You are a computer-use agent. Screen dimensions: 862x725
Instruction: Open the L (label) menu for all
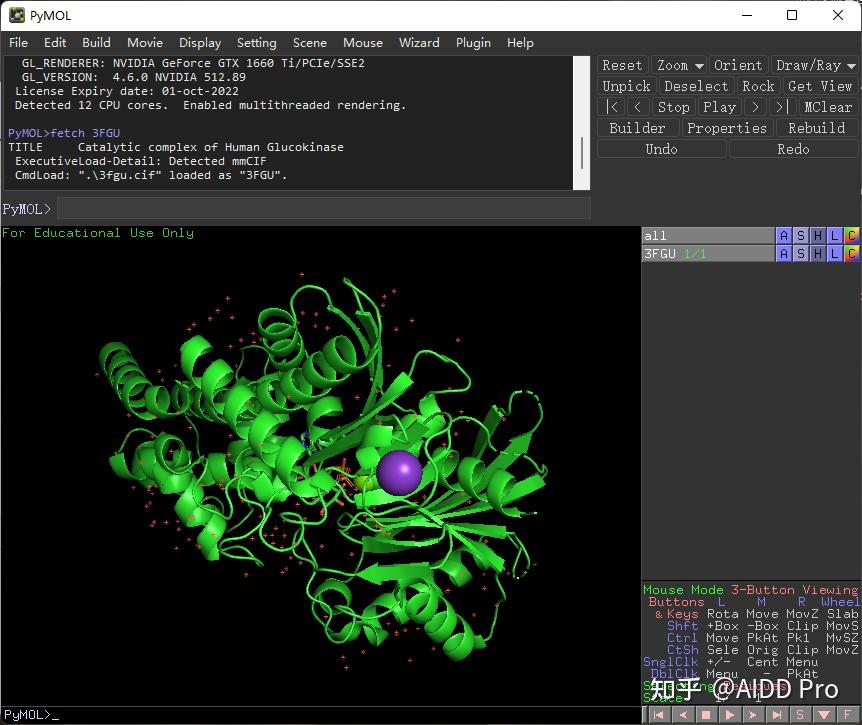tap(835, 236)
